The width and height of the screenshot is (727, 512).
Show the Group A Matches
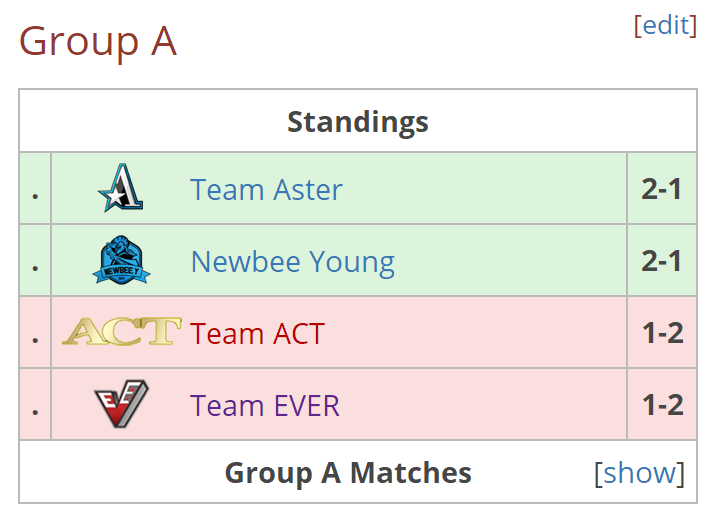(639, 473)
